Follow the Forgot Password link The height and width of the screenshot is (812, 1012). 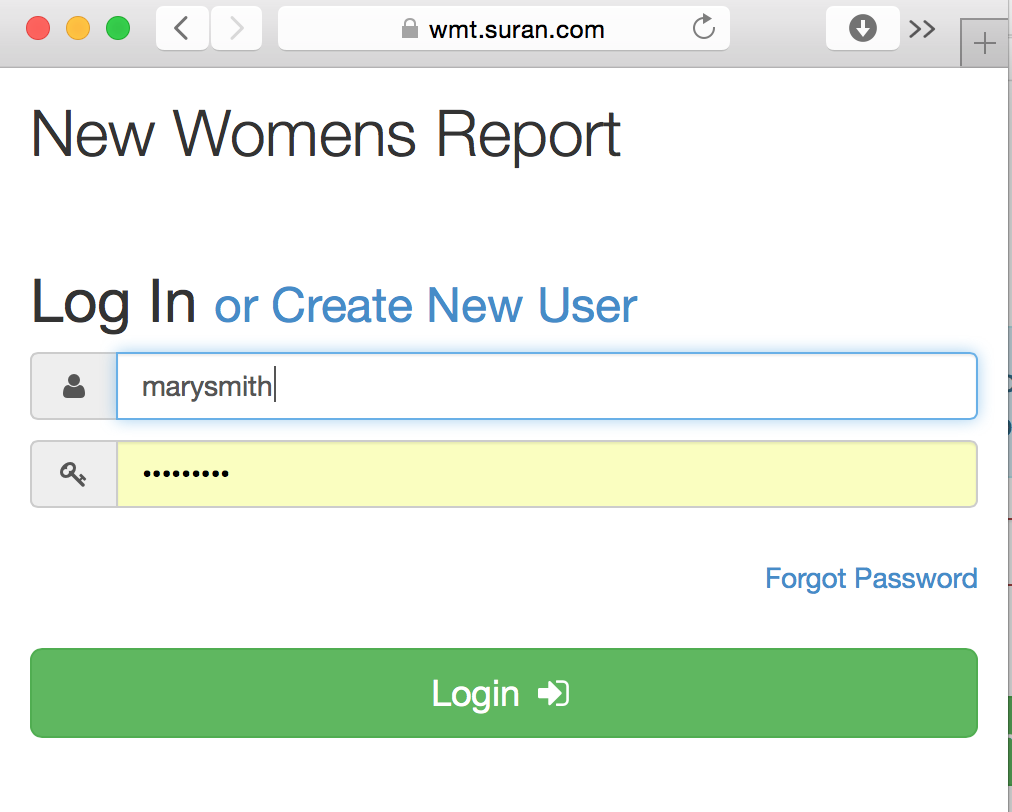click(x=871, y=578)
